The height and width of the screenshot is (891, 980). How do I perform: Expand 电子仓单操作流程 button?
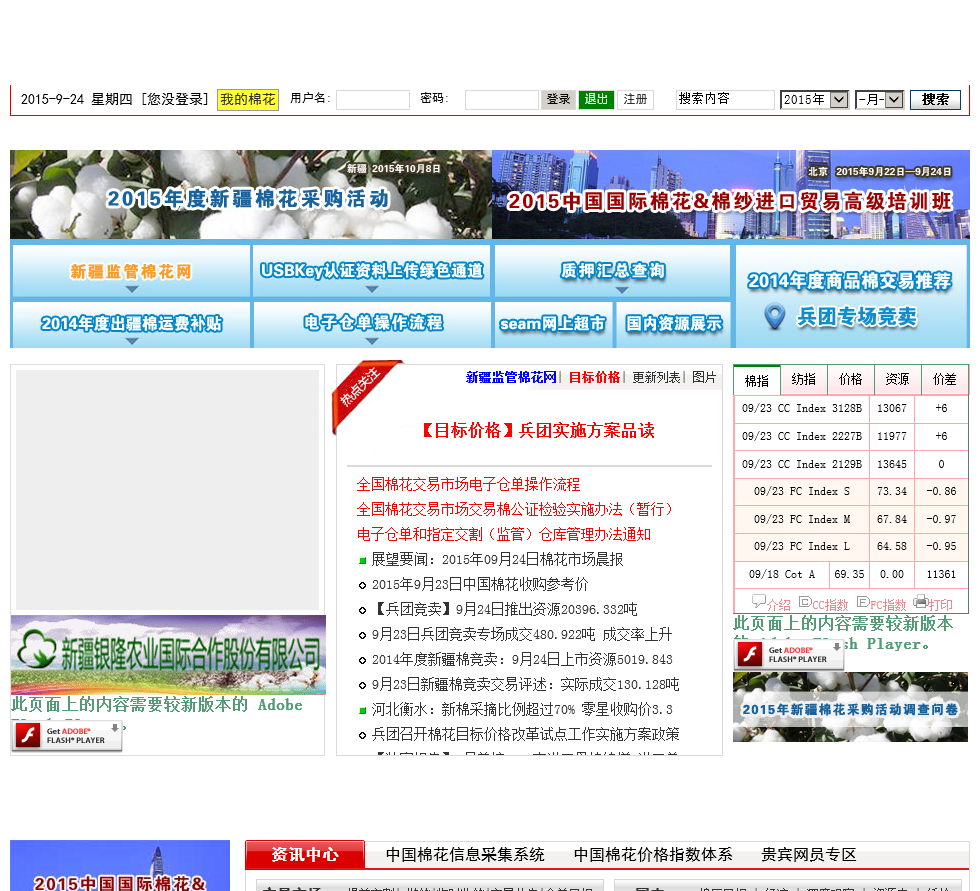(372, 324)
